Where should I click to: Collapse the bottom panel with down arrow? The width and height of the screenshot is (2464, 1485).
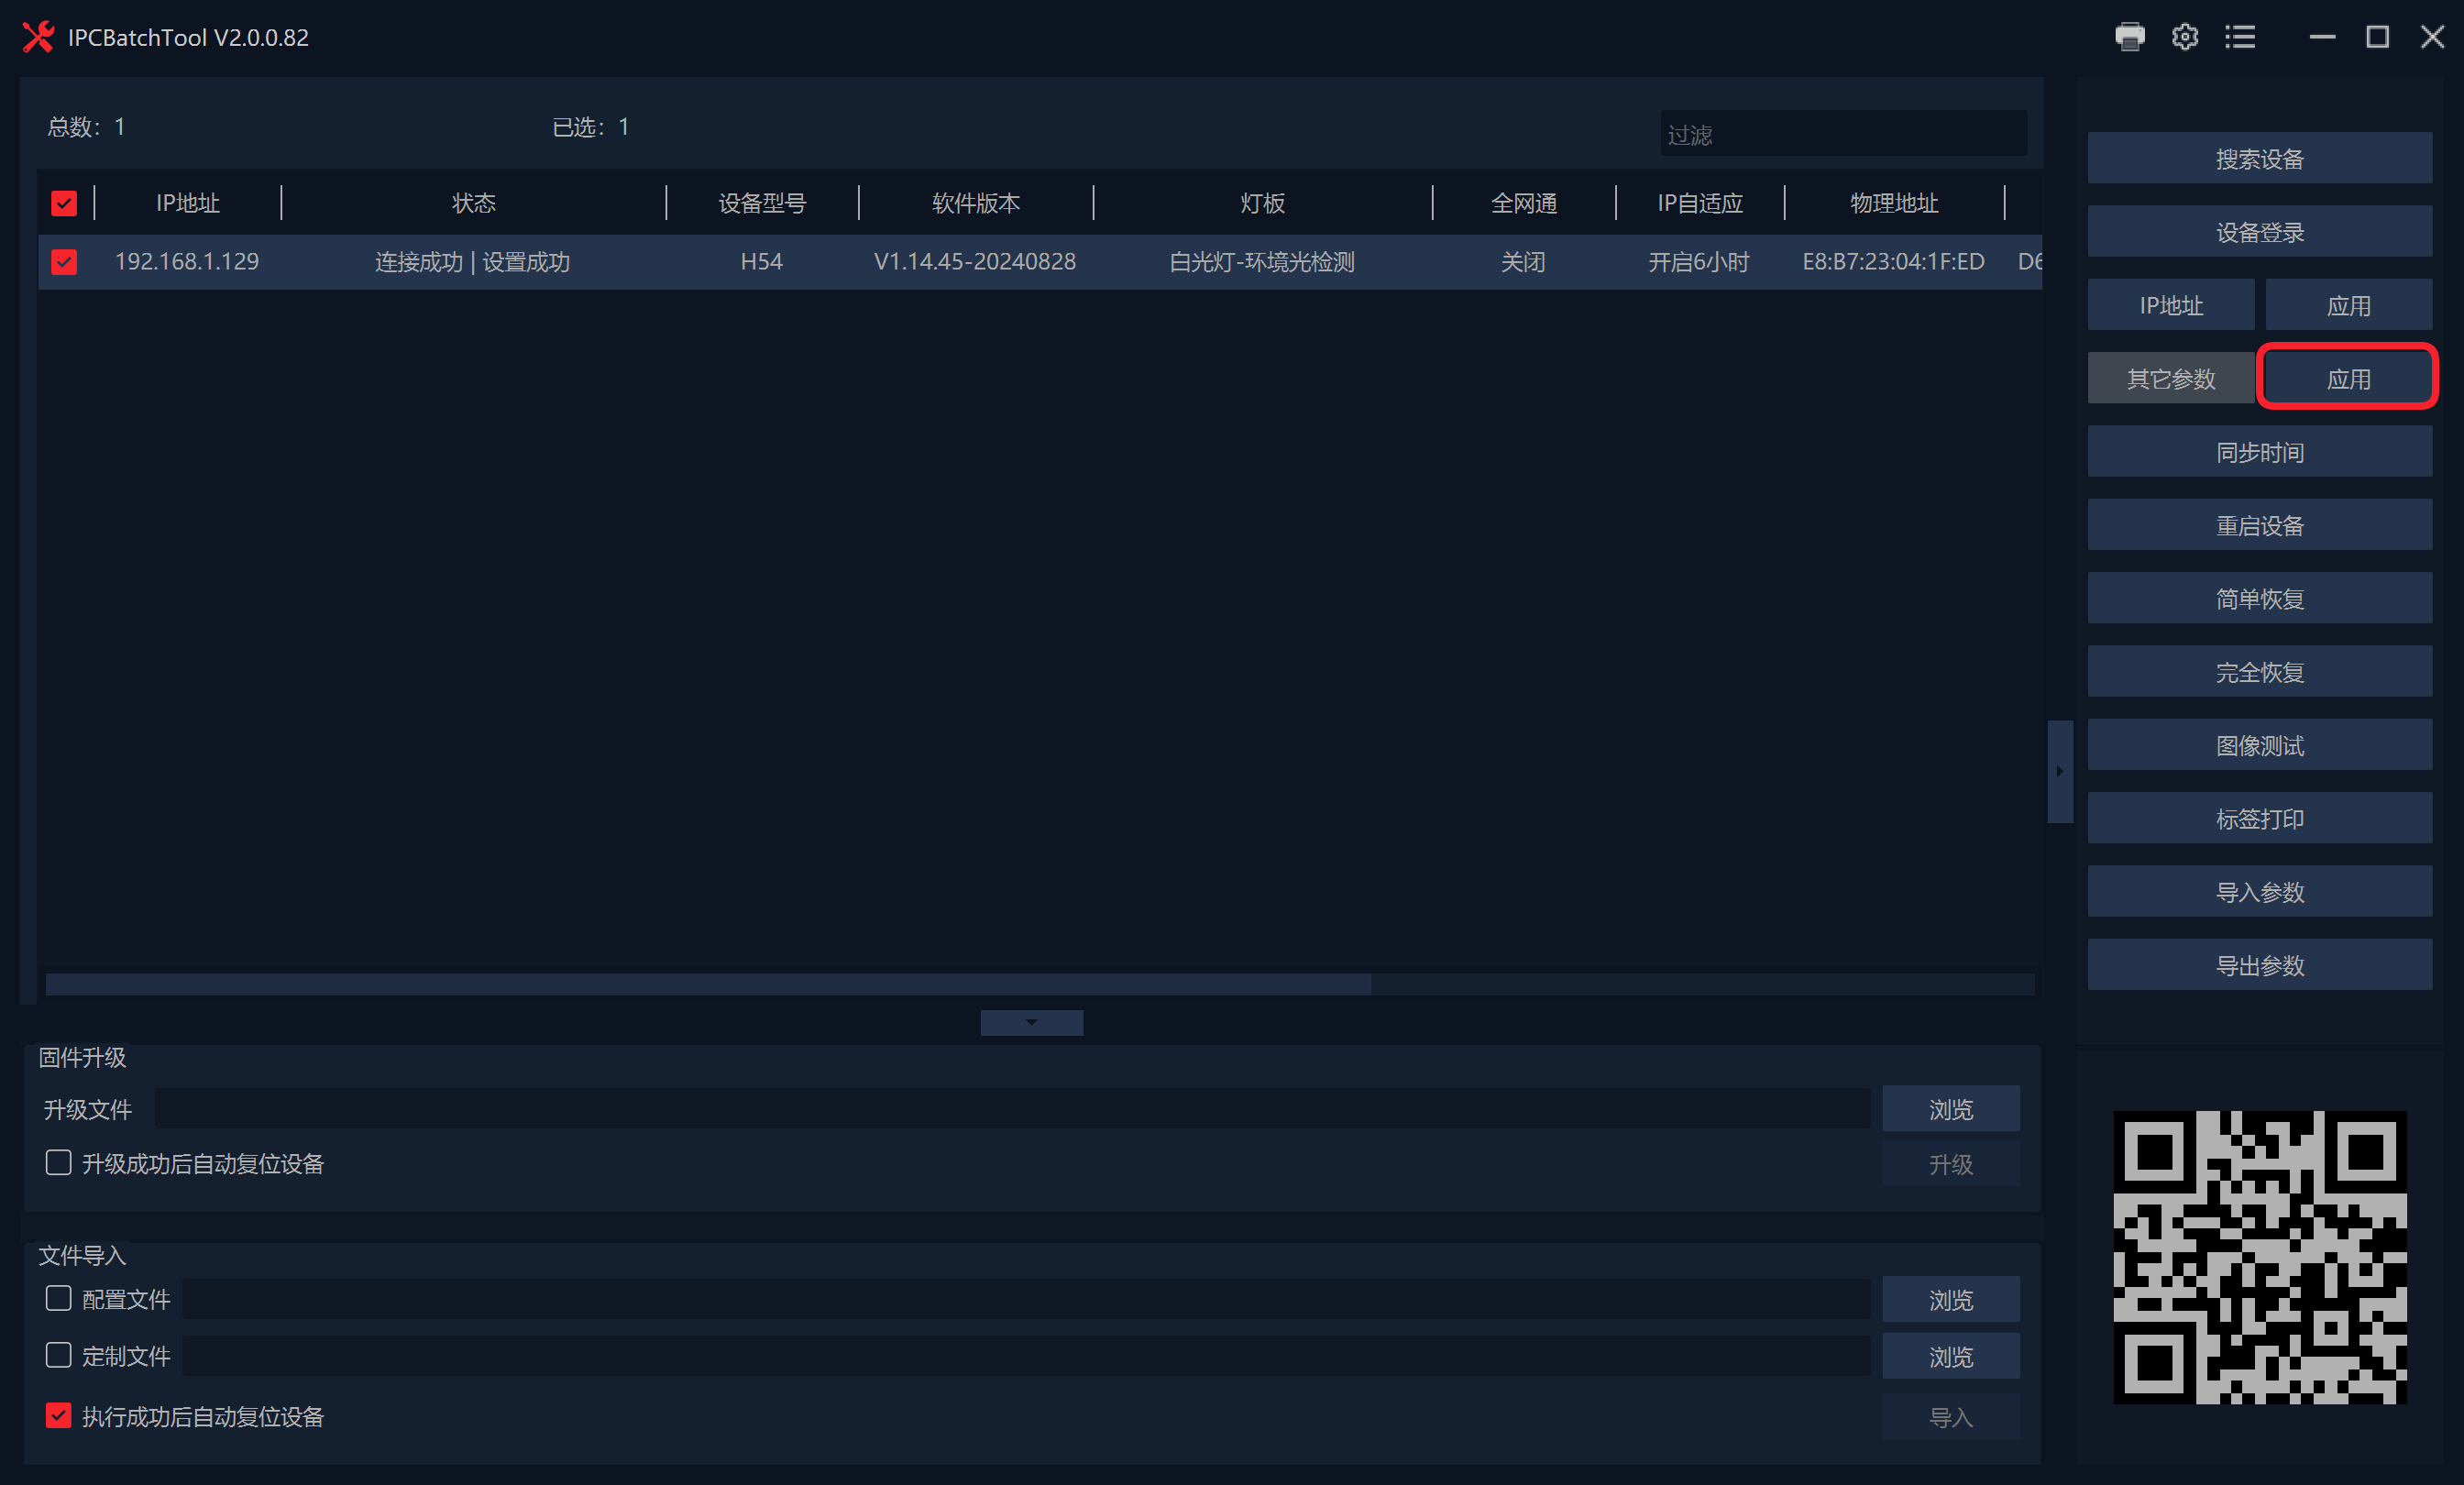click(1031, 1022)
